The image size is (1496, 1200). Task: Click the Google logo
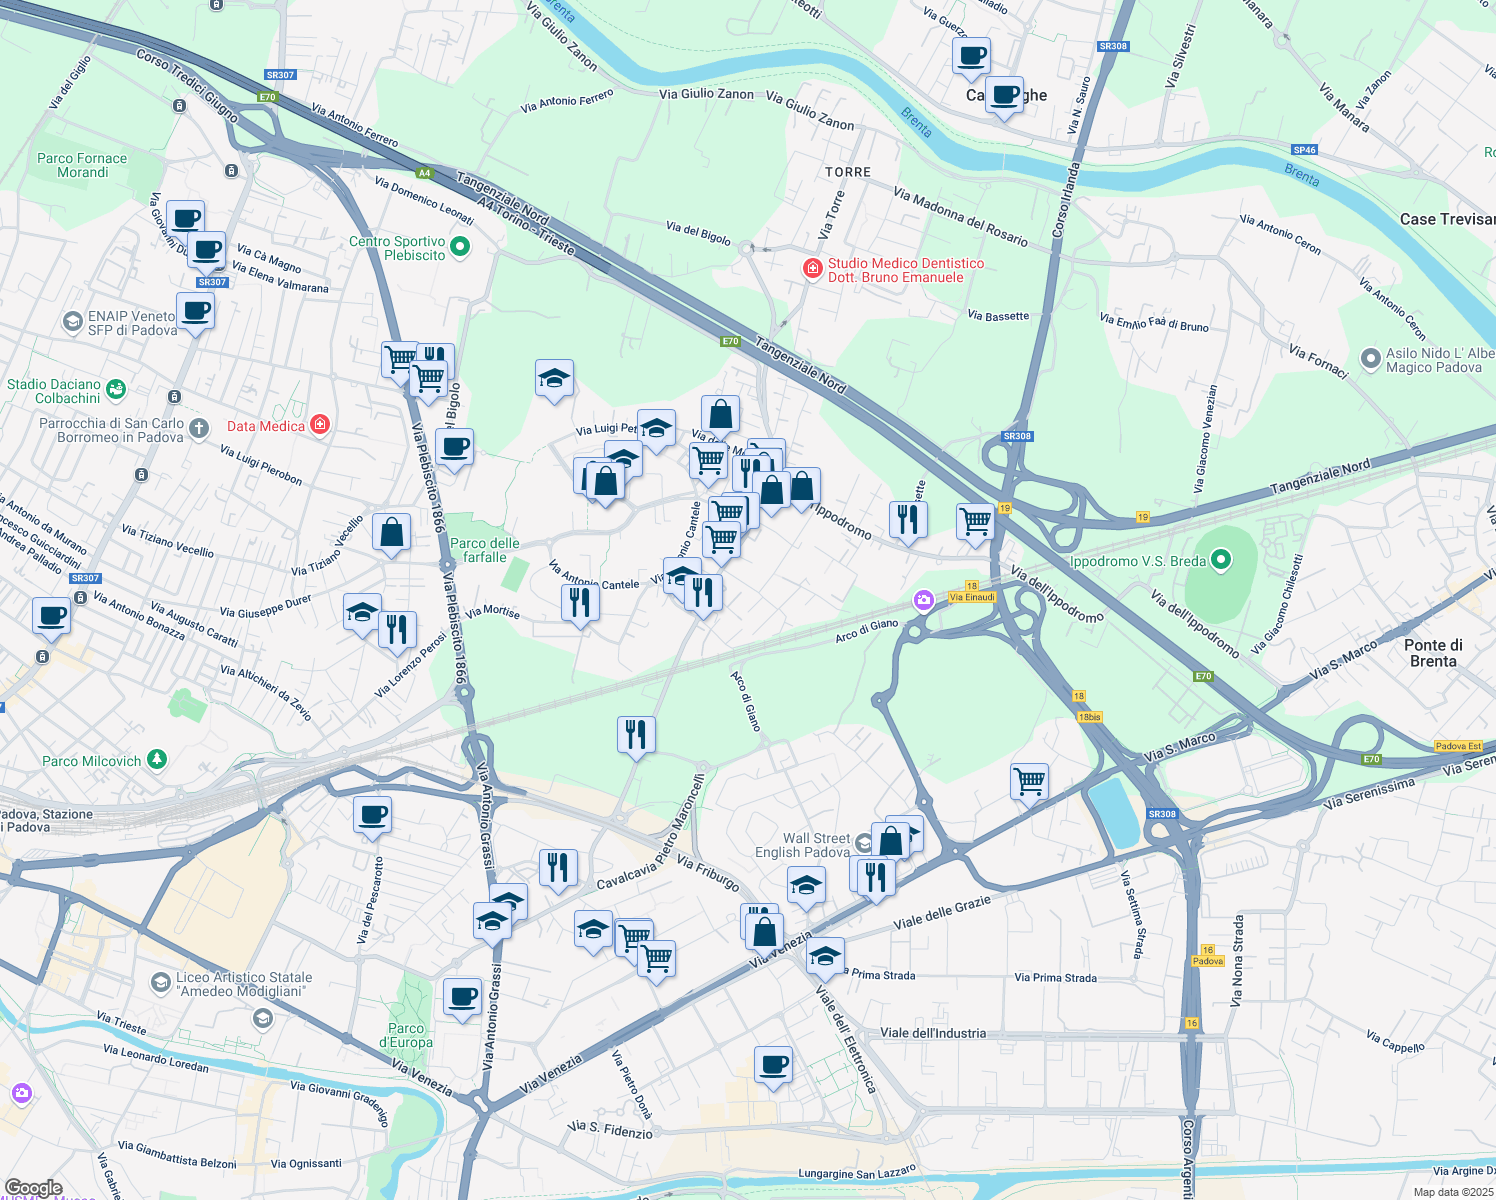[x=34, y=1188]
